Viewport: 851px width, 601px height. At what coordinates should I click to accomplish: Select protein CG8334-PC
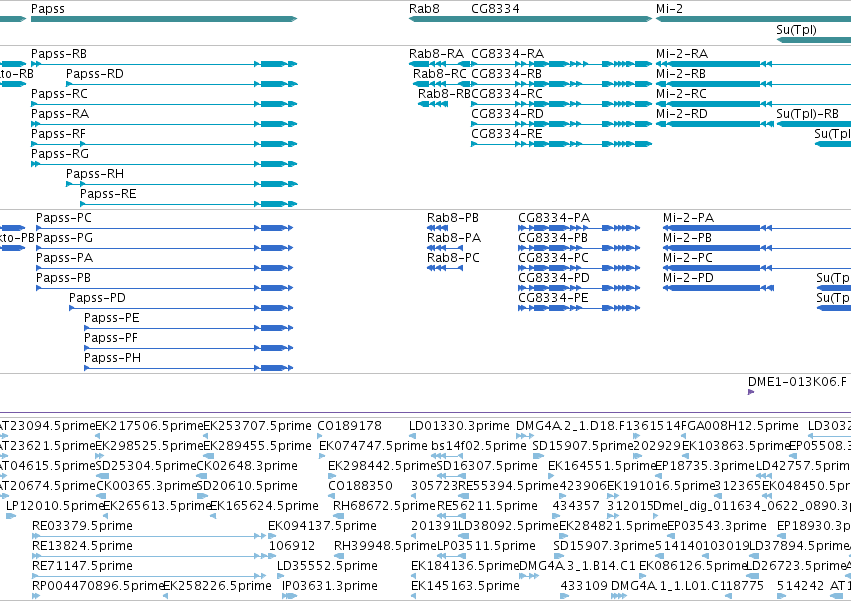click(x=553, y=258)
